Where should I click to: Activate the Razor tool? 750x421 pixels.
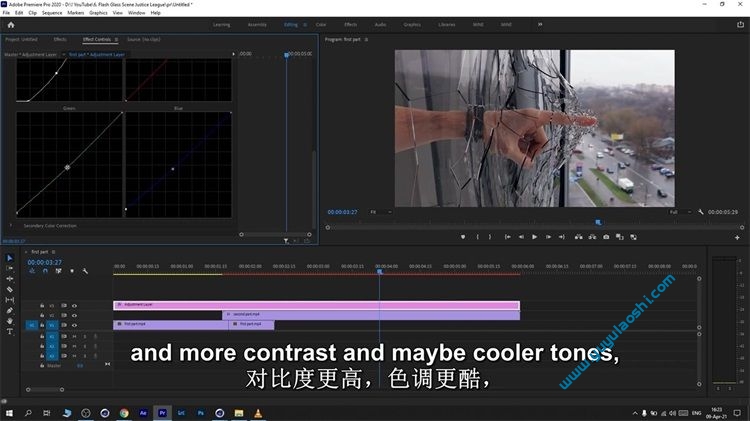coord(10,289)
